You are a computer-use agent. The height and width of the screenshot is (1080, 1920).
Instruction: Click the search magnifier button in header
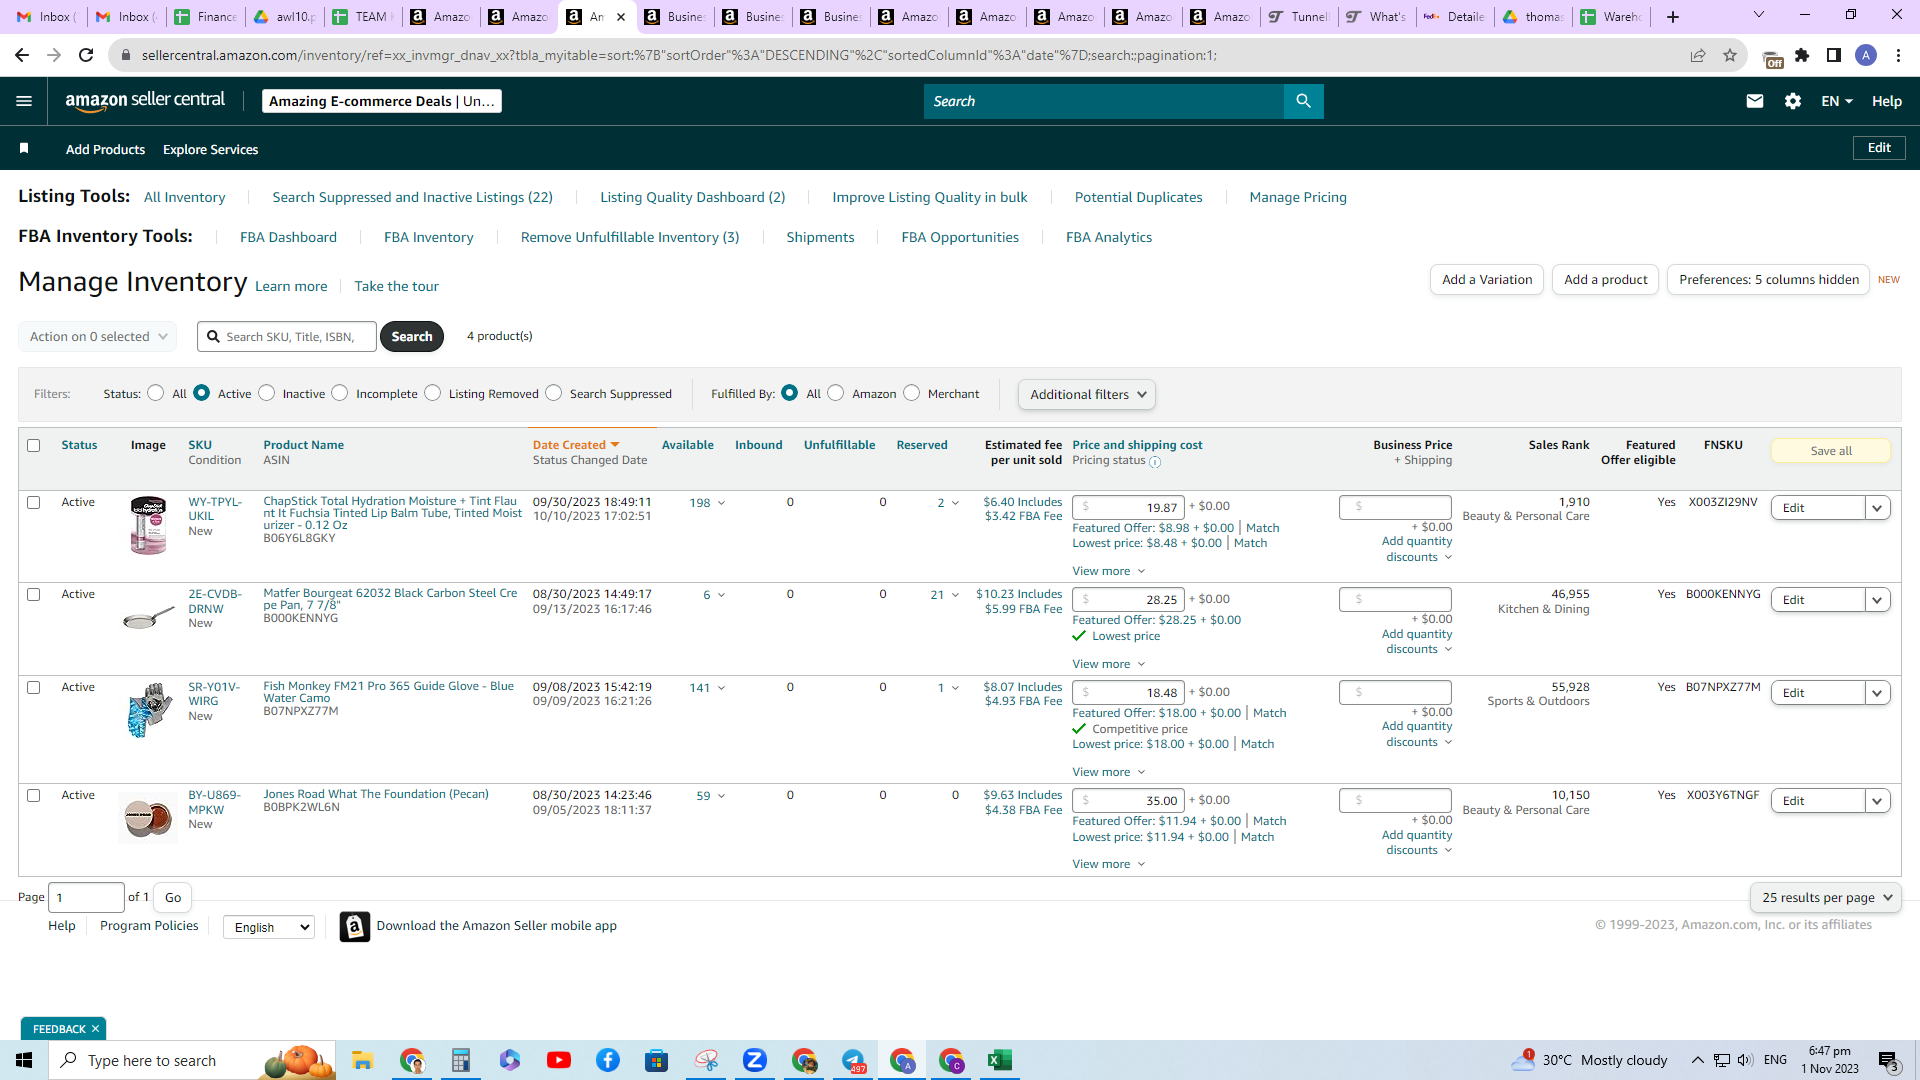point(1303,101)
